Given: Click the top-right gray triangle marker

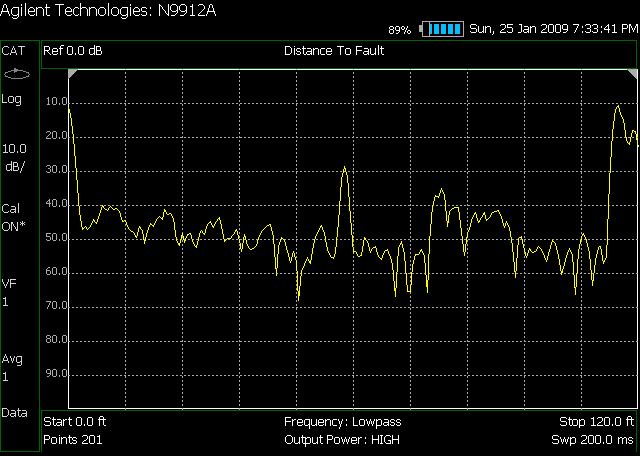Looking at the screenshot, I should (x=632, y=75).
